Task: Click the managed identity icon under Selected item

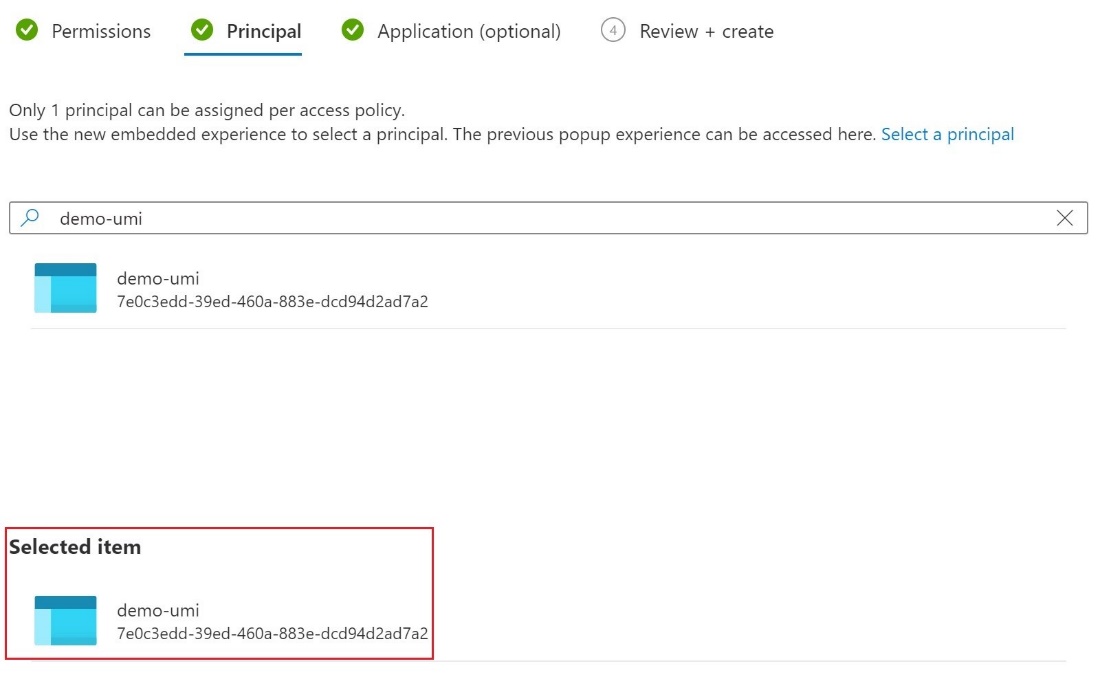Action: 64,620
